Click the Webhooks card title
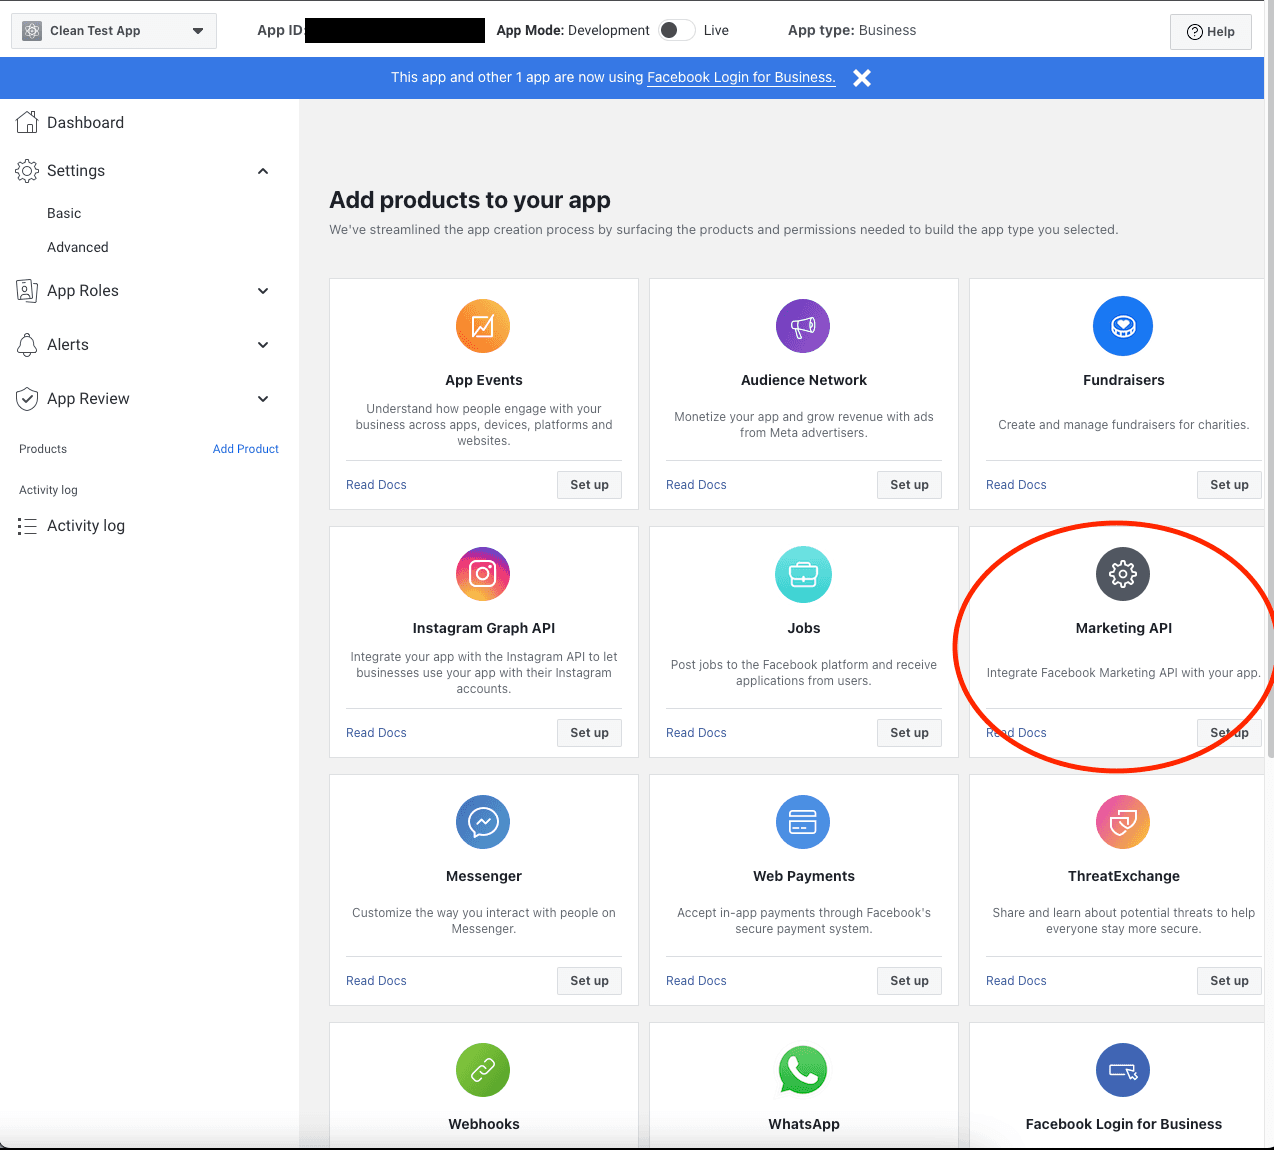Viewport: 1274px width, 1150px height. [x=483, y=1124]
